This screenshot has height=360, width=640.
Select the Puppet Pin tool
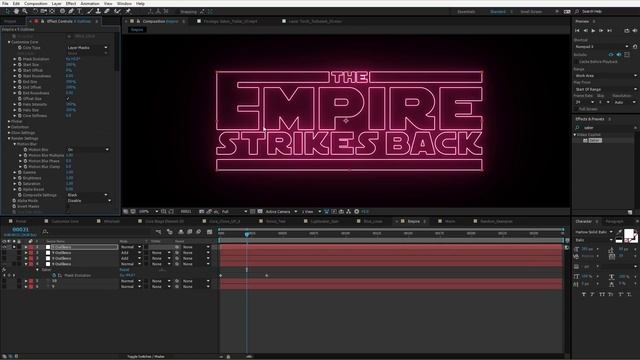pyautogui.click(x=128, y=11)
